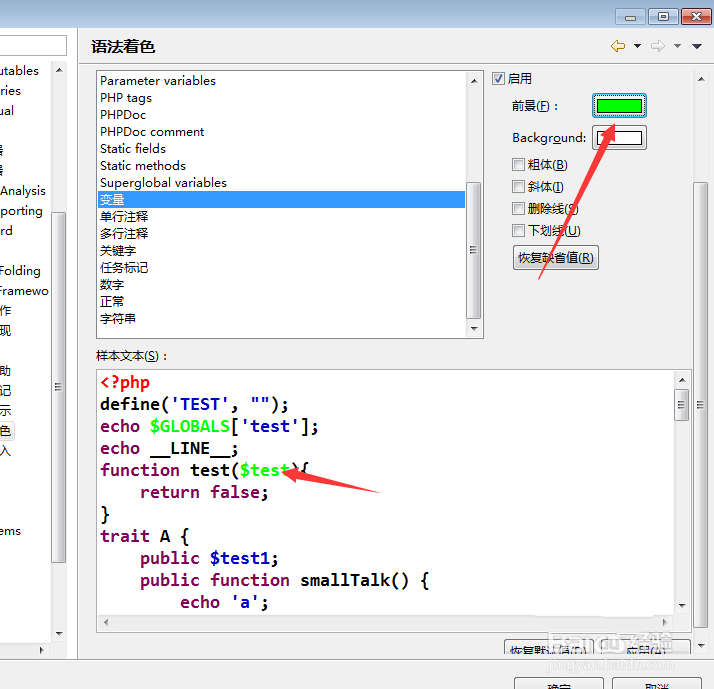Select 'Static methods' in the element list
Image resolution: width=714 pixels, height=689 pixels.
click(281, 166)
